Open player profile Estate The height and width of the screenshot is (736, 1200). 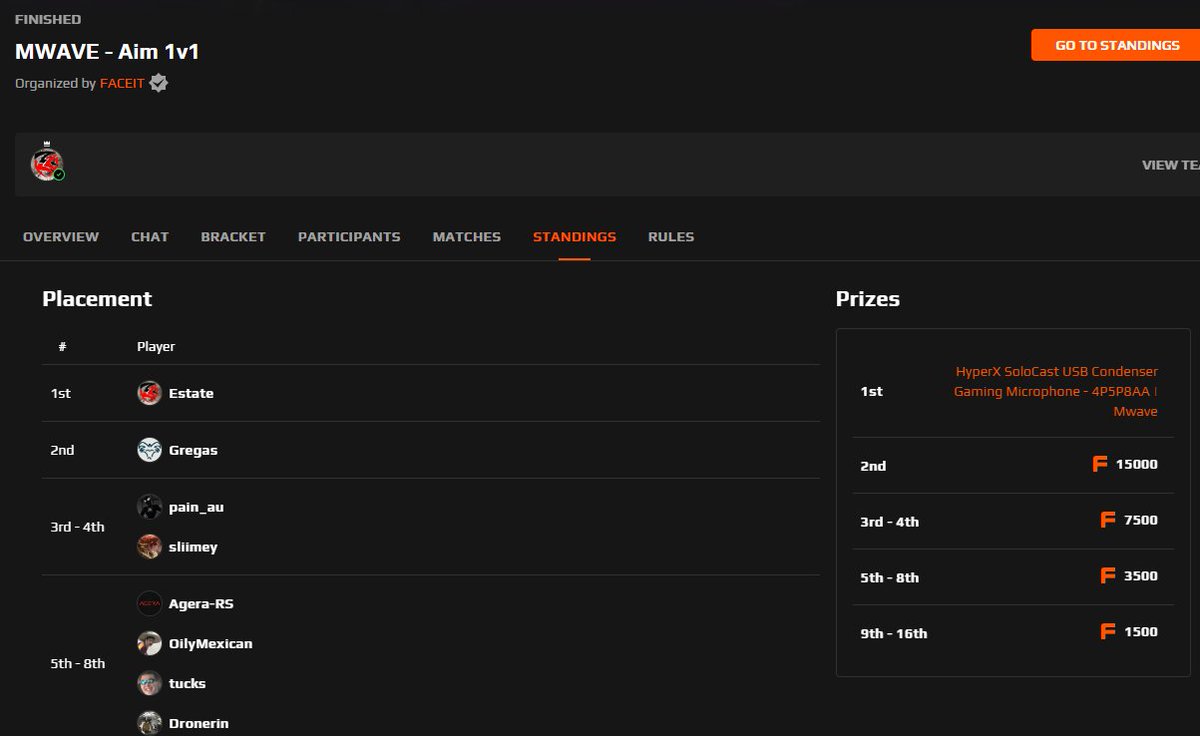click(x=191, y=393)
